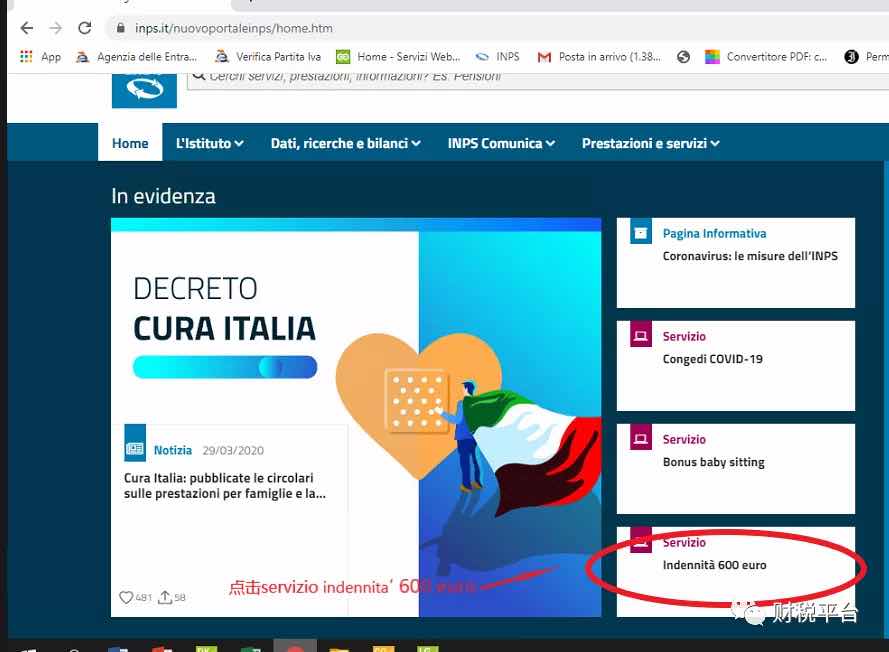Screen dimensions: 889x652
Task: Open the Decreto Cura Italia banner
Action: (x=356, y=417)
